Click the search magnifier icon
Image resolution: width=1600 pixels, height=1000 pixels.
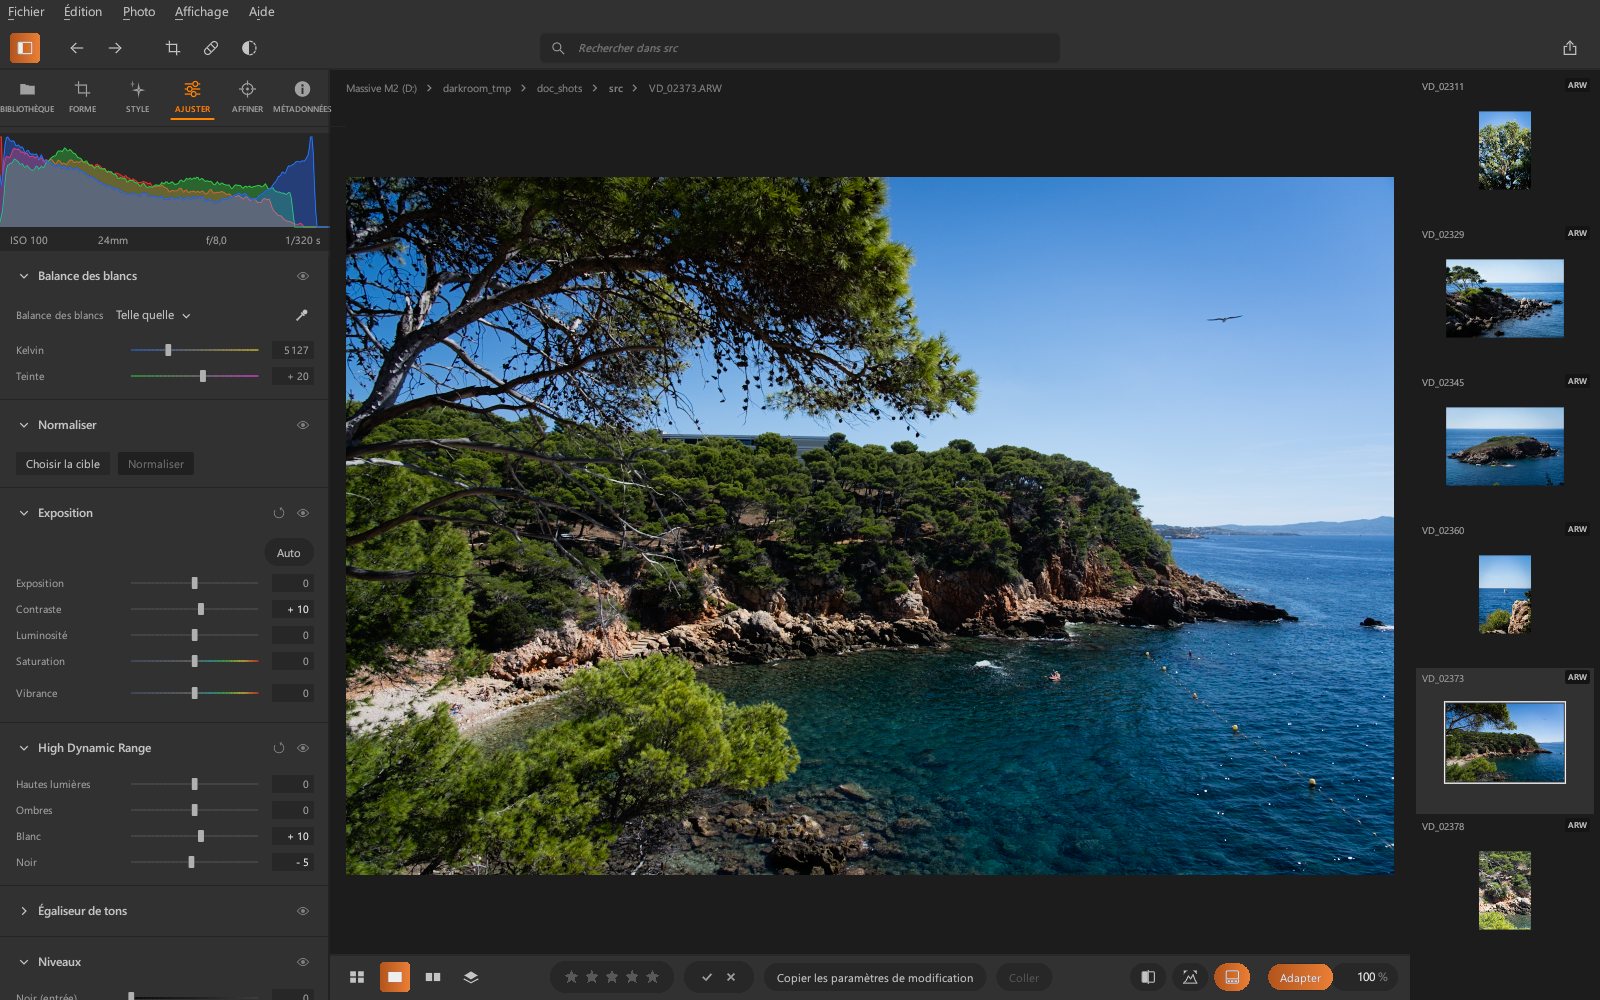558,48
